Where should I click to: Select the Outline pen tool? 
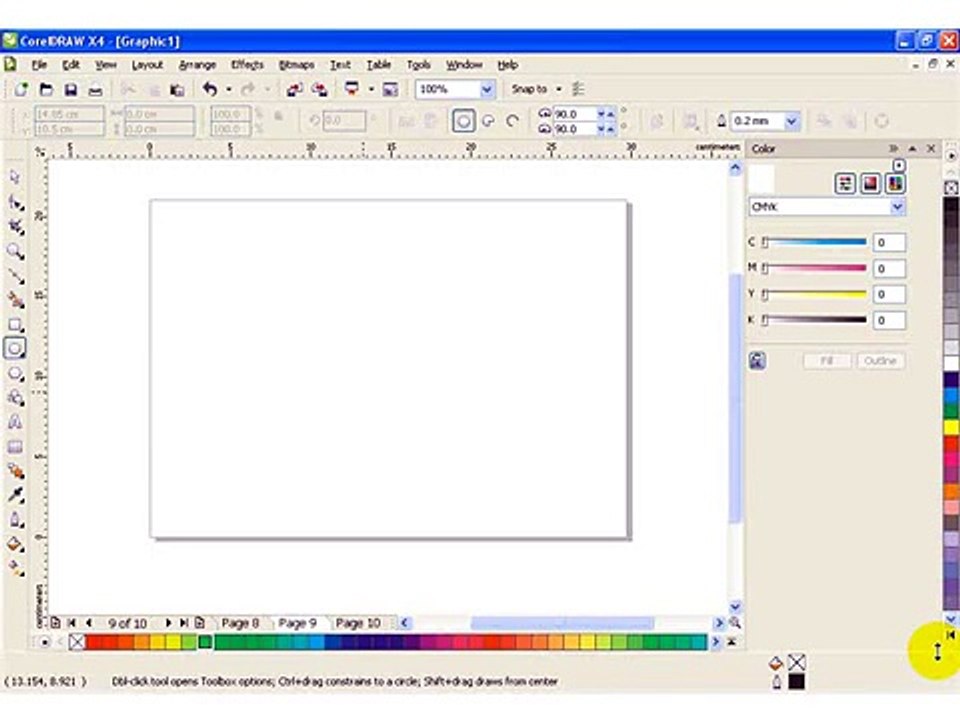15,519
